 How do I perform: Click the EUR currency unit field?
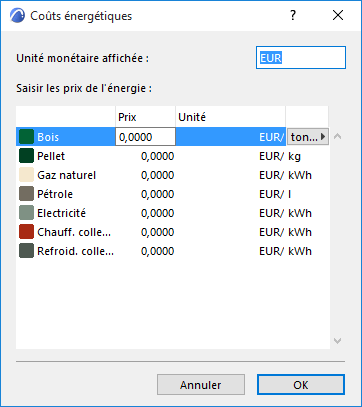click(x=301, y=58)
